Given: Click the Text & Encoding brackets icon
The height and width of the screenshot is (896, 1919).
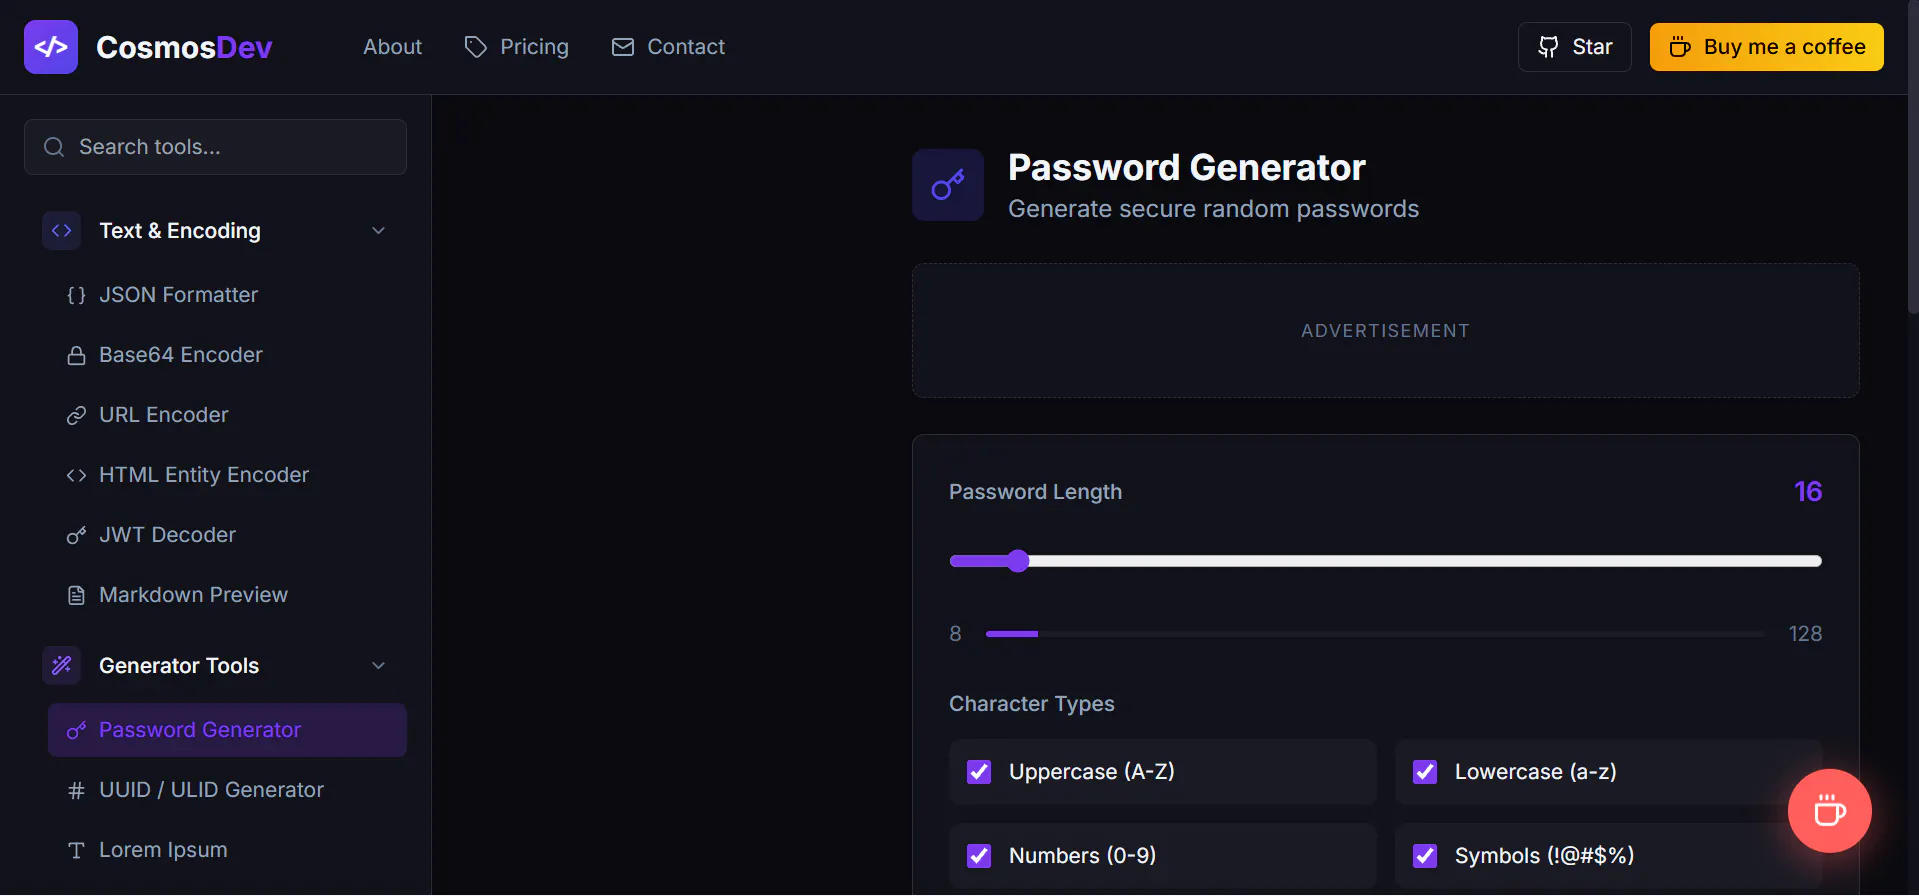Looking at the screenshot, I should coord(62,231).
